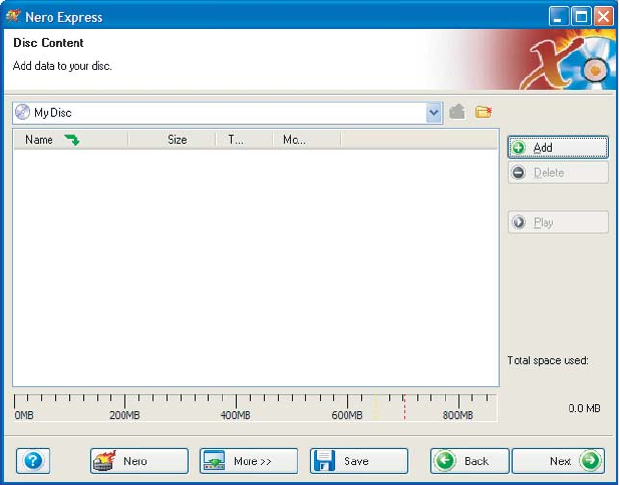Expand options with the More >> button

click(x=249, y=460)
